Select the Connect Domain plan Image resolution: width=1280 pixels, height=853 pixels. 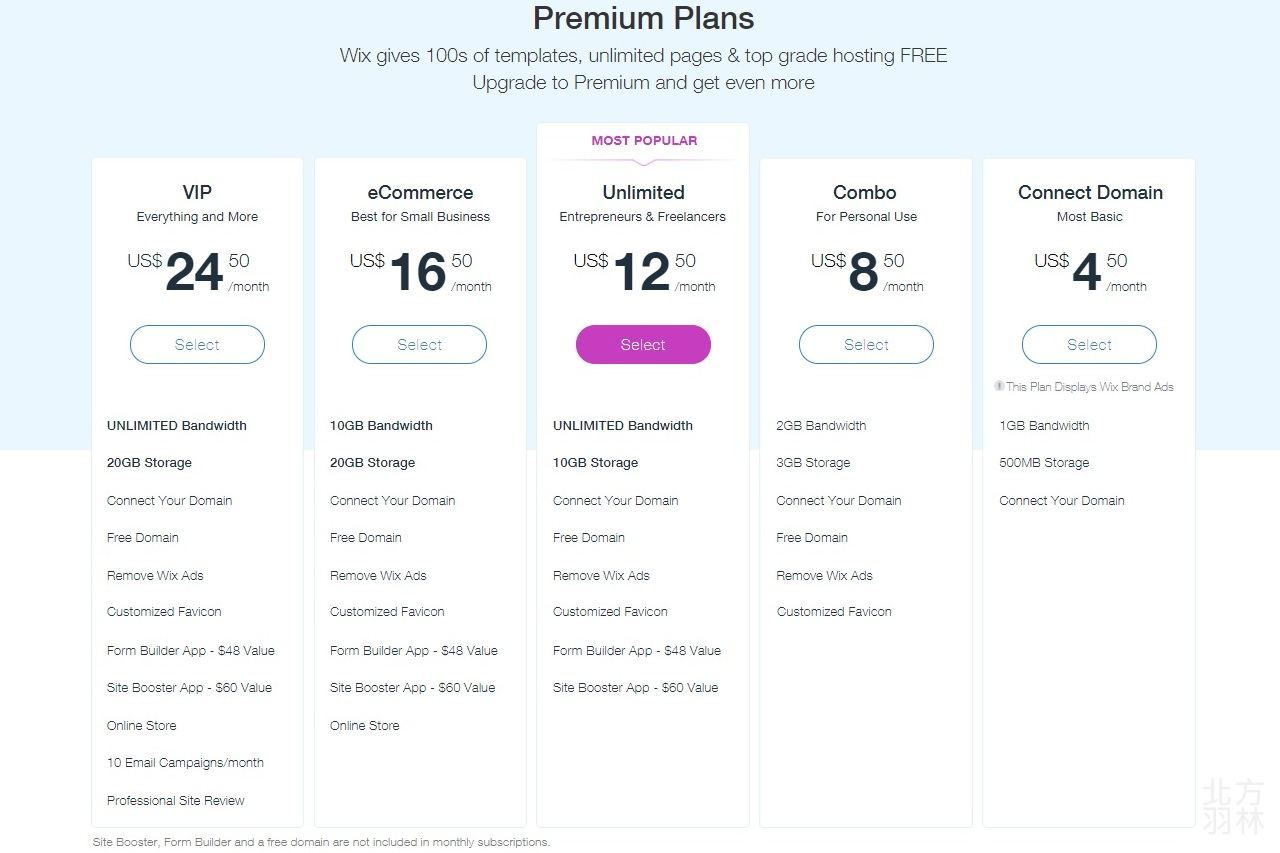tap(1089, 344)
